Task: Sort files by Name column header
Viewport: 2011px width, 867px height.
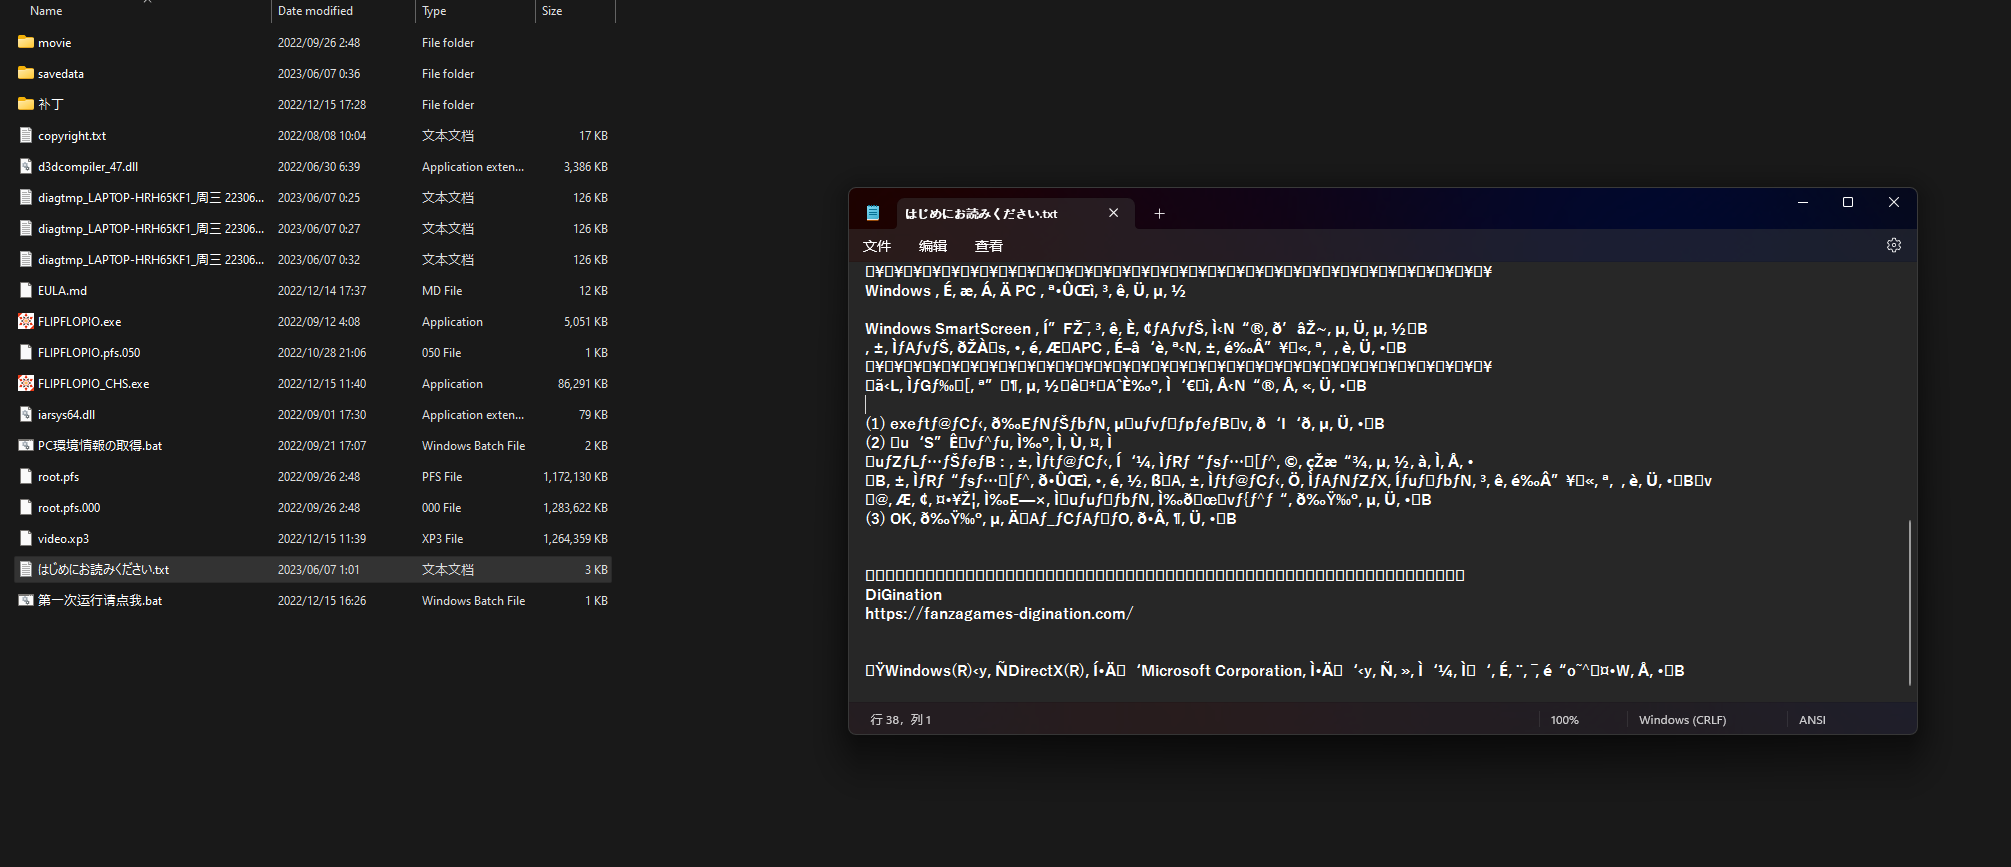Action: tap(46, 11)
